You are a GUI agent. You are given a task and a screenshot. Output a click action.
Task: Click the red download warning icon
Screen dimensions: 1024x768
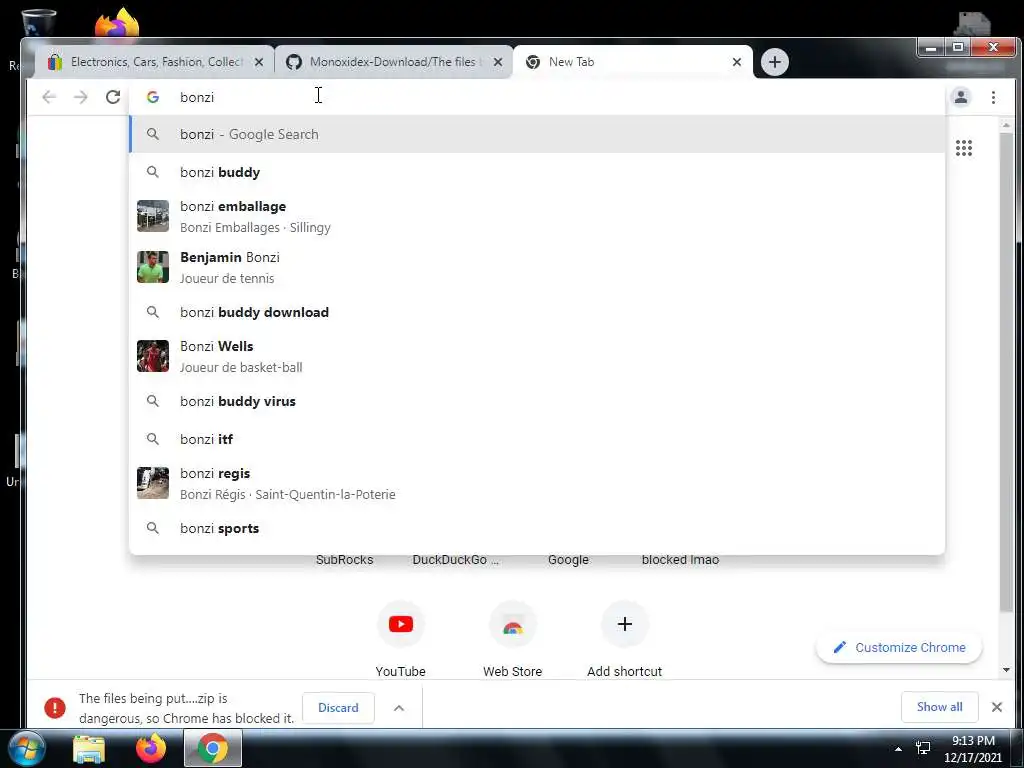pyautogui.click(x=55, y=708)
